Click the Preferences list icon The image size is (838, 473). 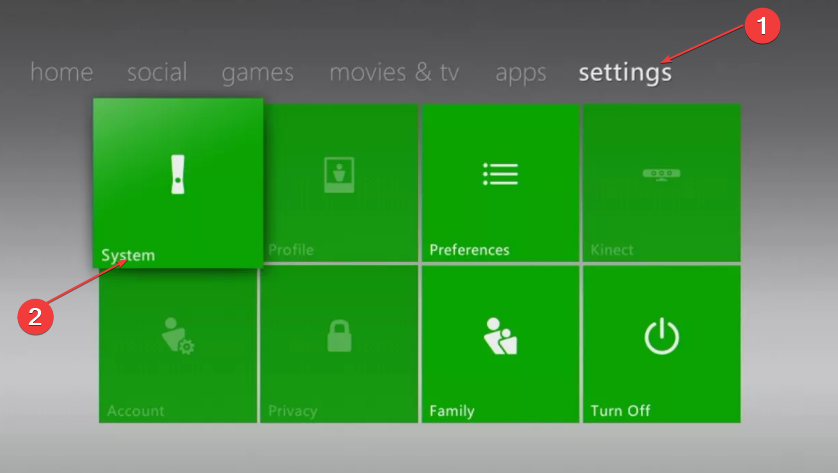500,174
